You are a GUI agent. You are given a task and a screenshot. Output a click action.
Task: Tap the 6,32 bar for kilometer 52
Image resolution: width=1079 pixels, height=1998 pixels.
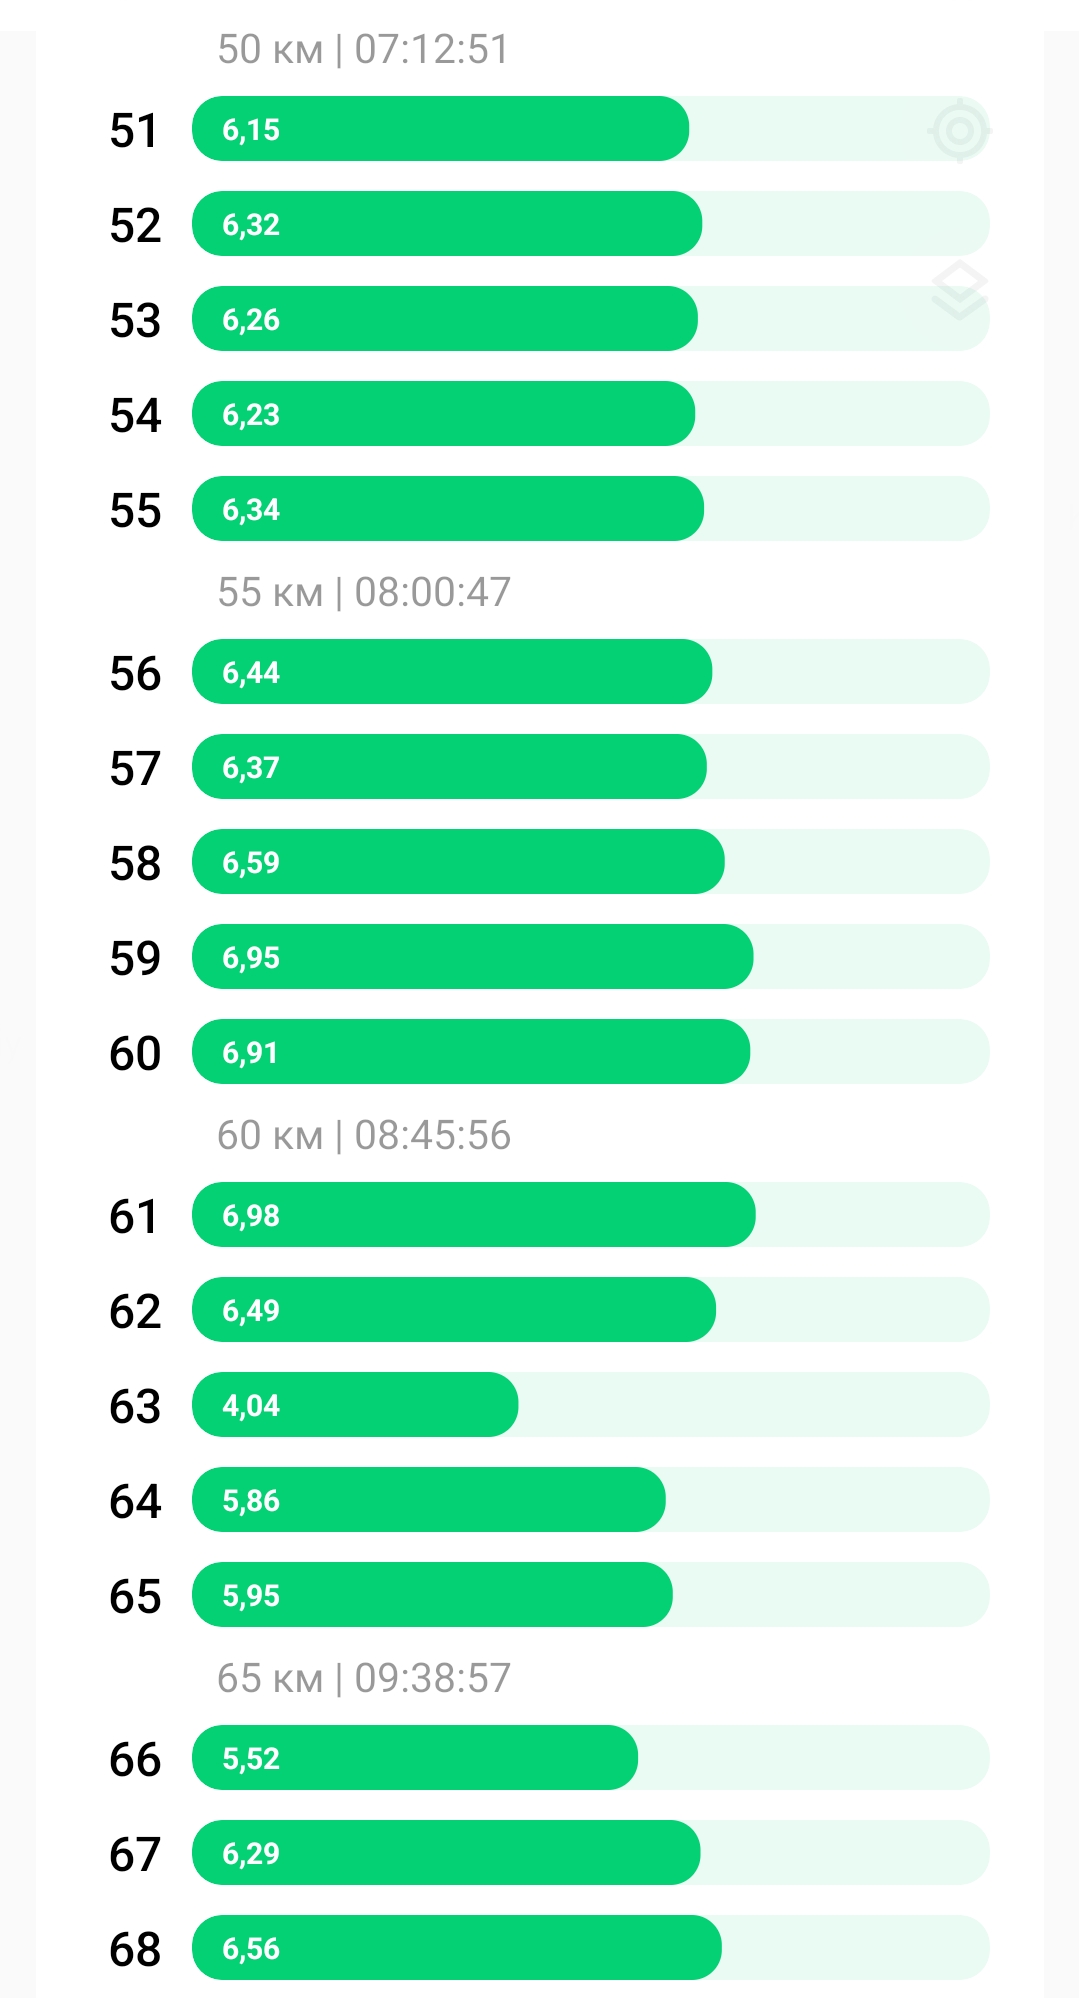coord(446,224)
